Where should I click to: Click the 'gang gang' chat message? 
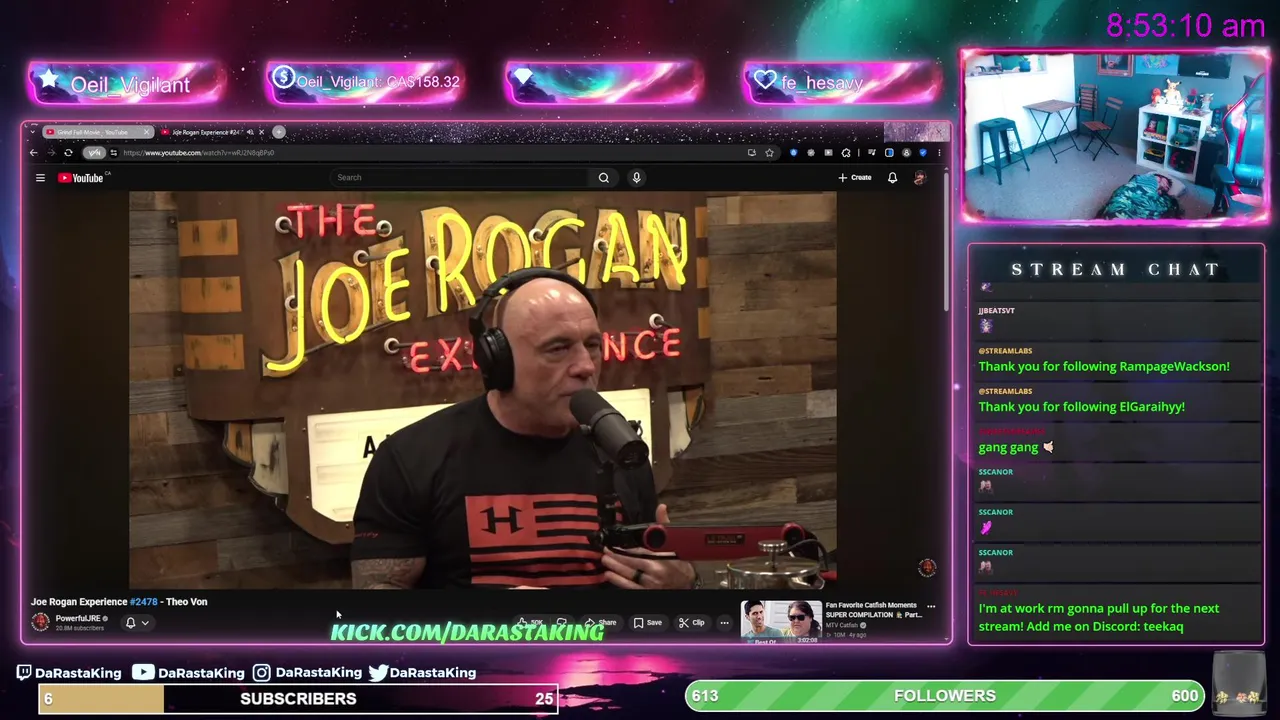pyautogui.click(x=1015, y=447)
